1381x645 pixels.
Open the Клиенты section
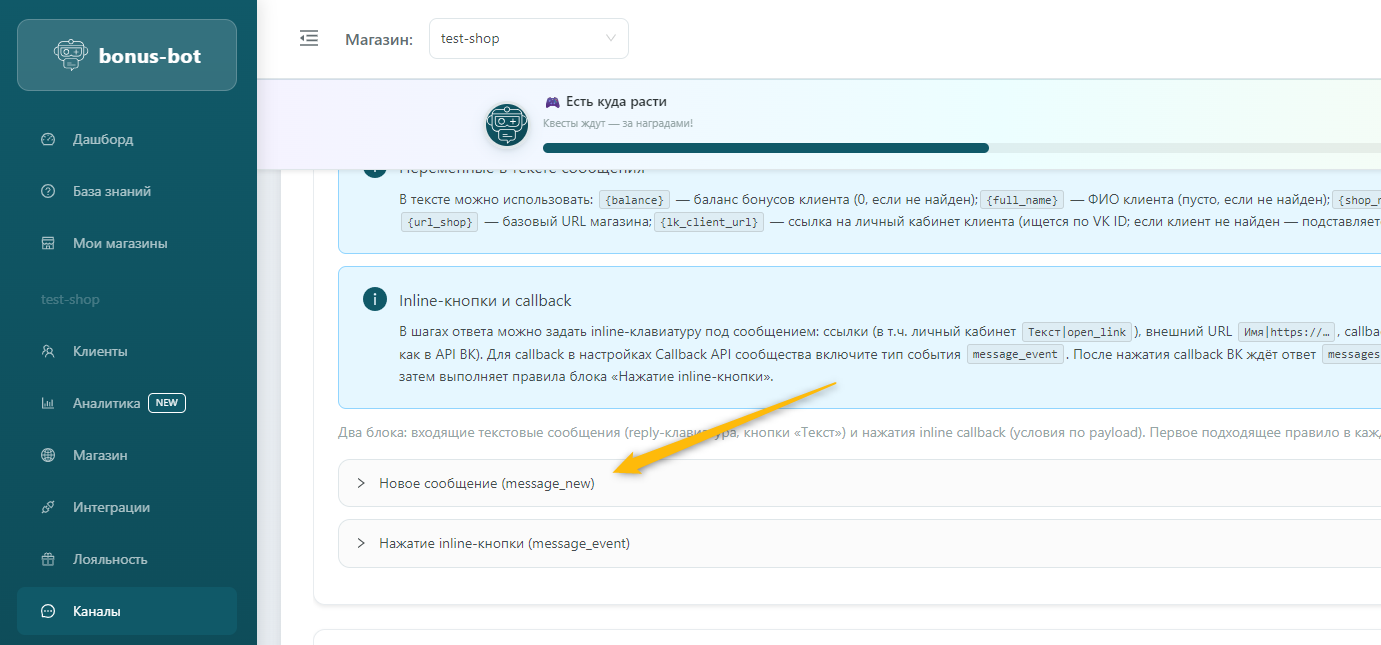pyautogui.click(x=127, y=351)
